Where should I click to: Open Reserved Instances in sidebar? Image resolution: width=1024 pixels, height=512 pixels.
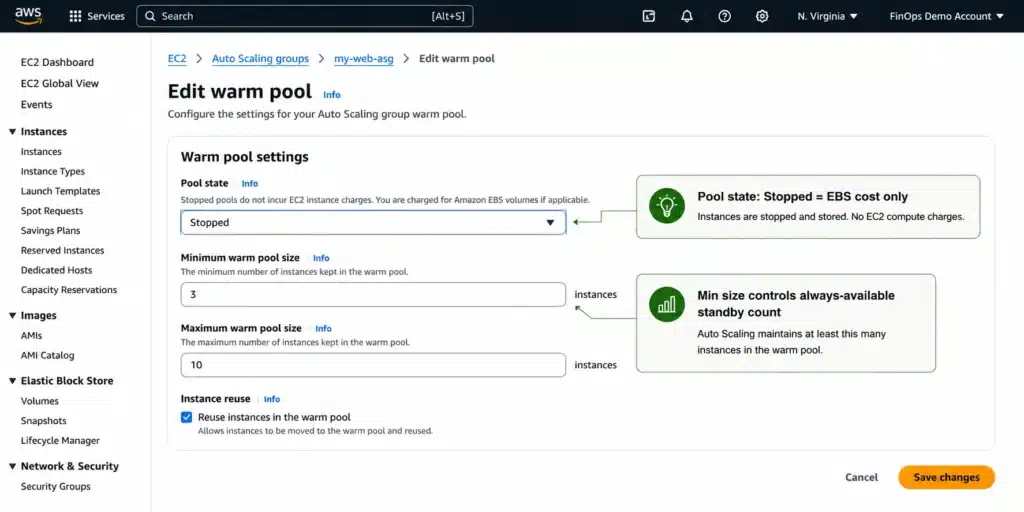pyautogui.click(x=63, y=250)
